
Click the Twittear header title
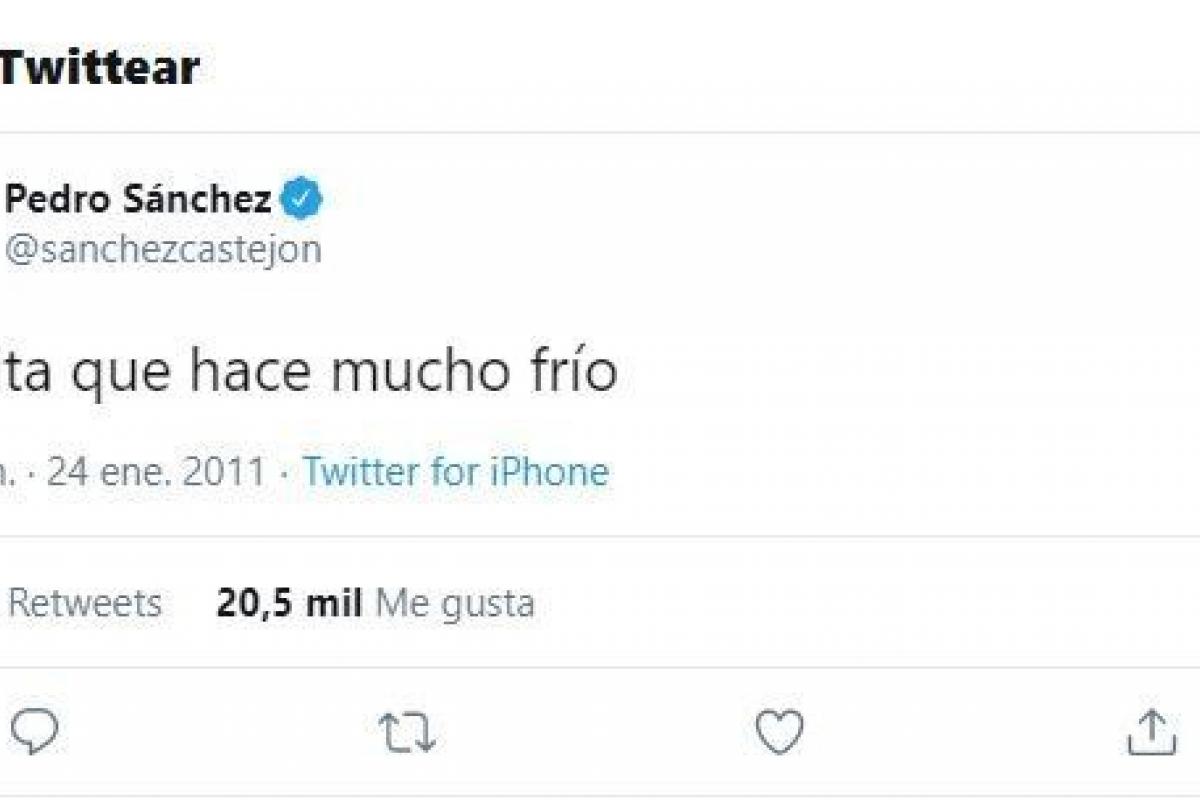(x=100, y=68)
